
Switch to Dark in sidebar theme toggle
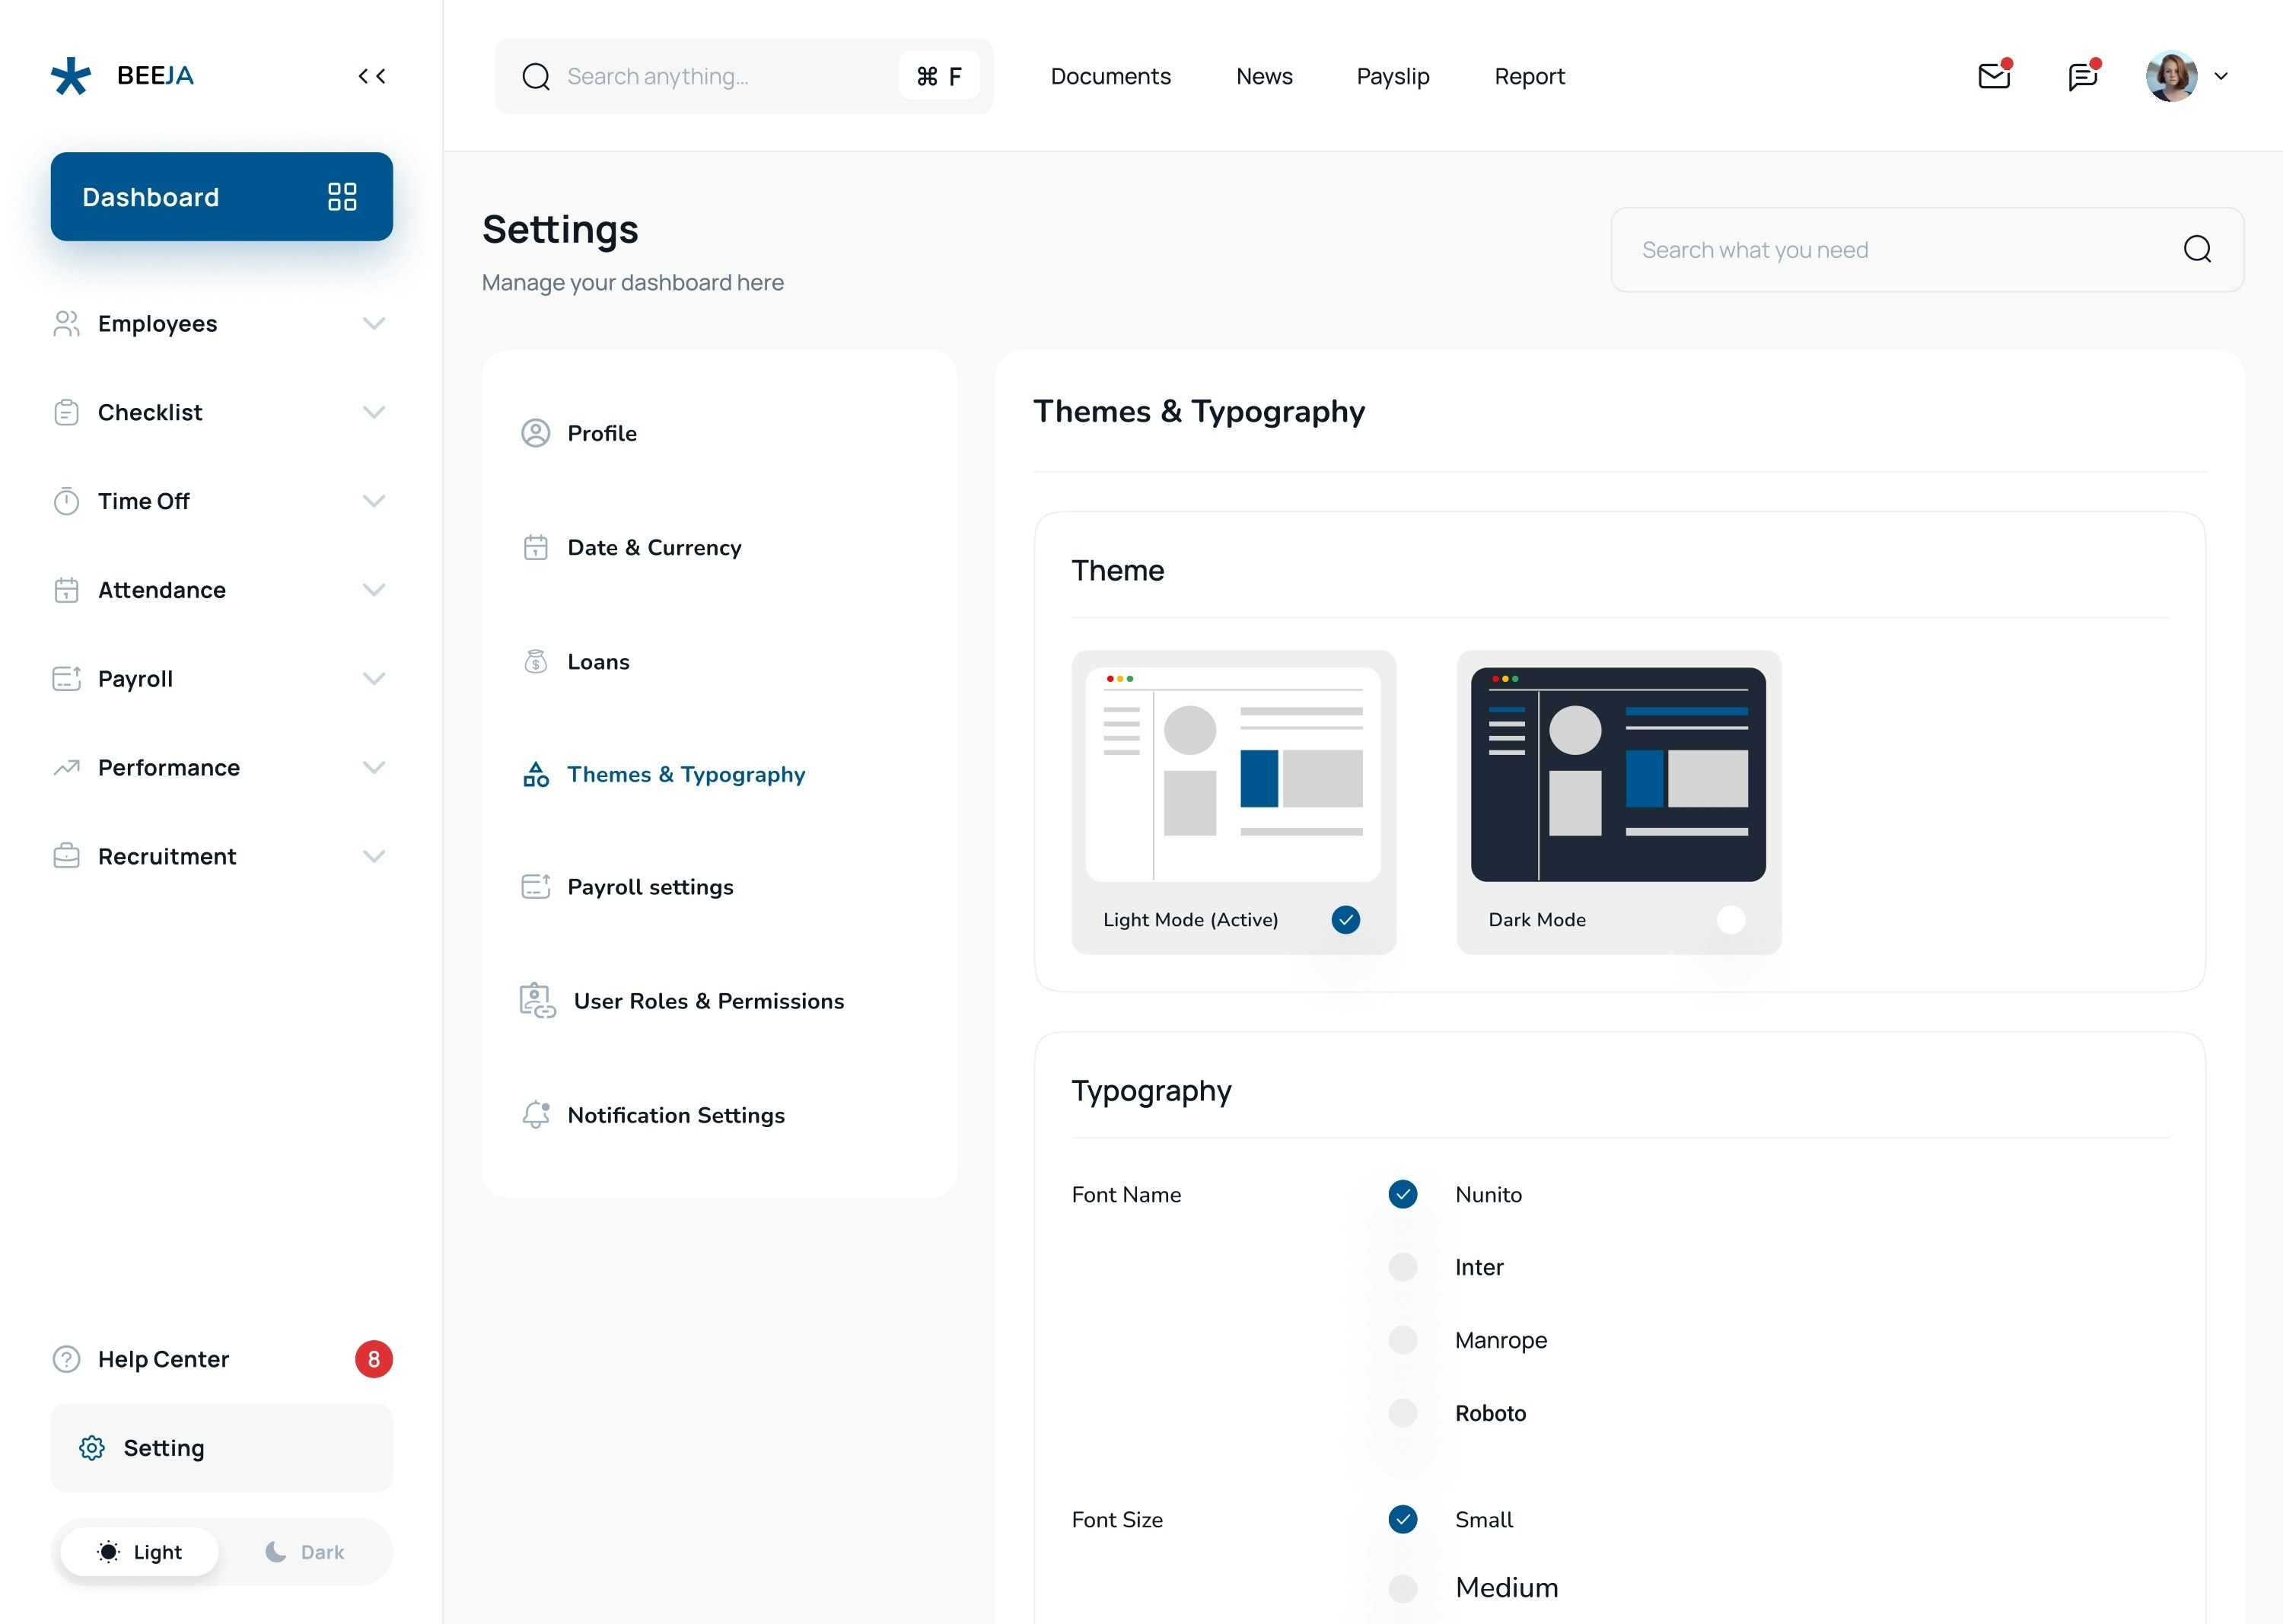click(x=305, y=1552)
